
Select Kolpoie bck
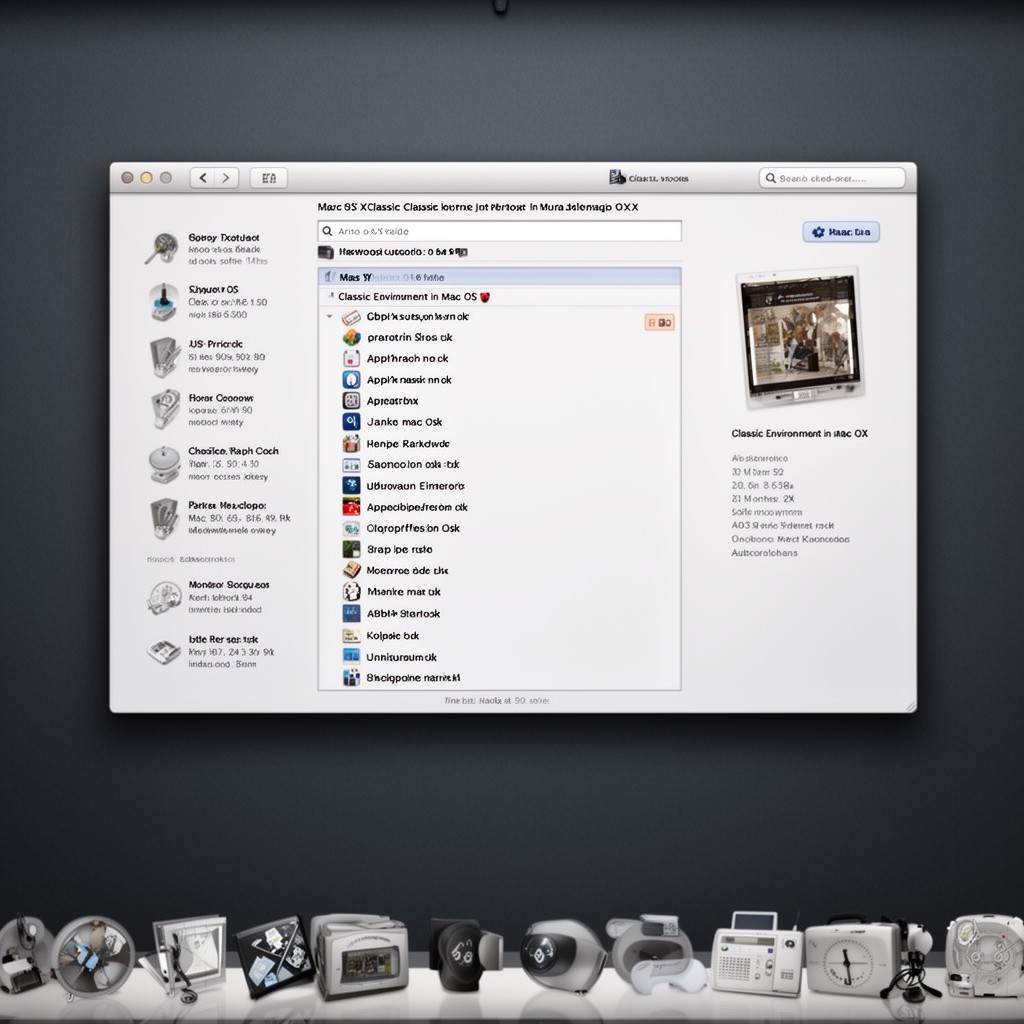[500, 635]
